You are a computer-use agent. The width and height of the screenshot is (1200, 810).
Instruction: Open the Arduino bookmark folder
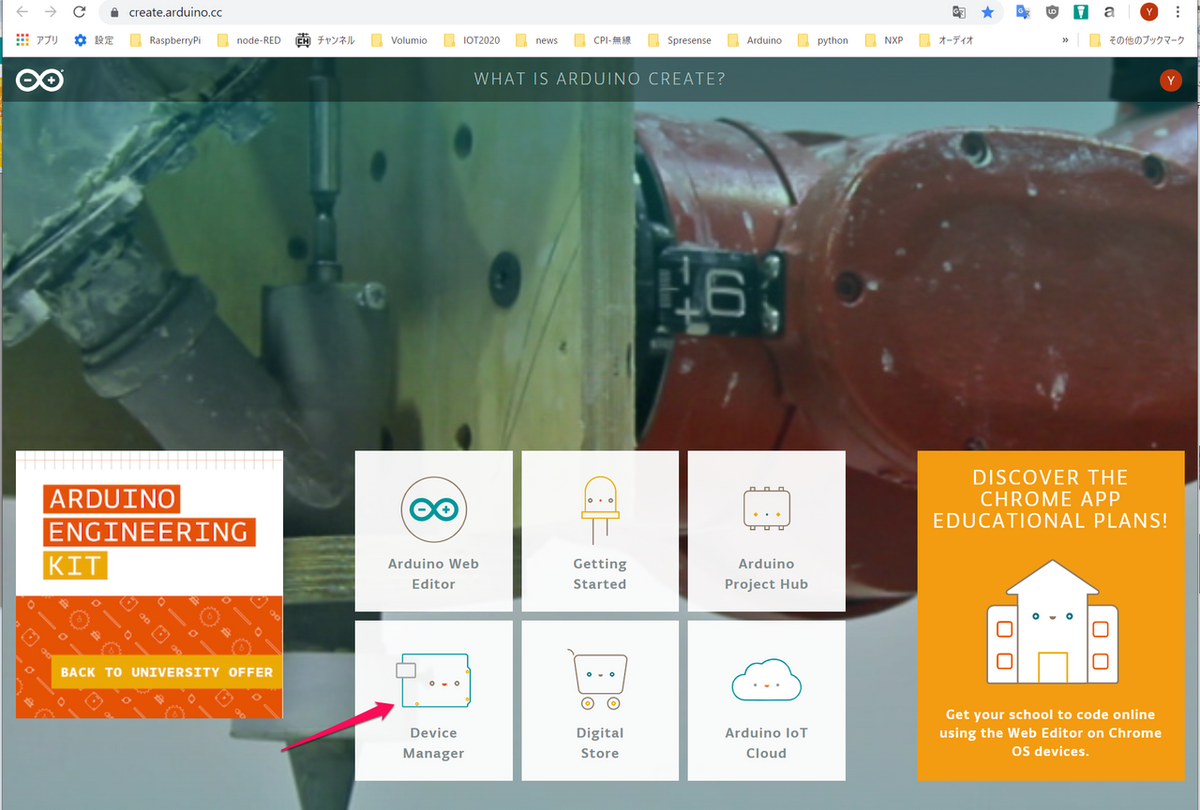point(754,41)
